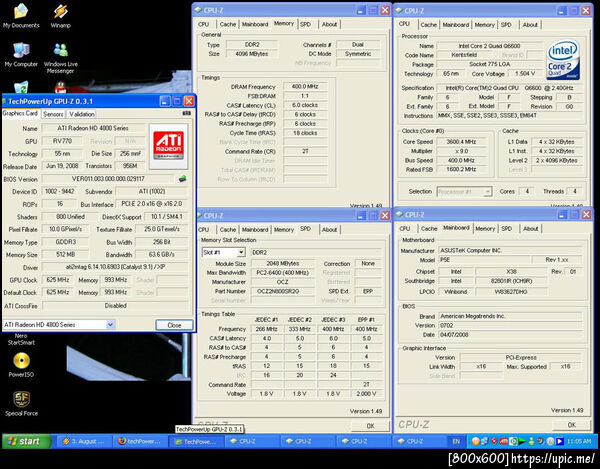Click the green arrow tray icon

[522, 441]
